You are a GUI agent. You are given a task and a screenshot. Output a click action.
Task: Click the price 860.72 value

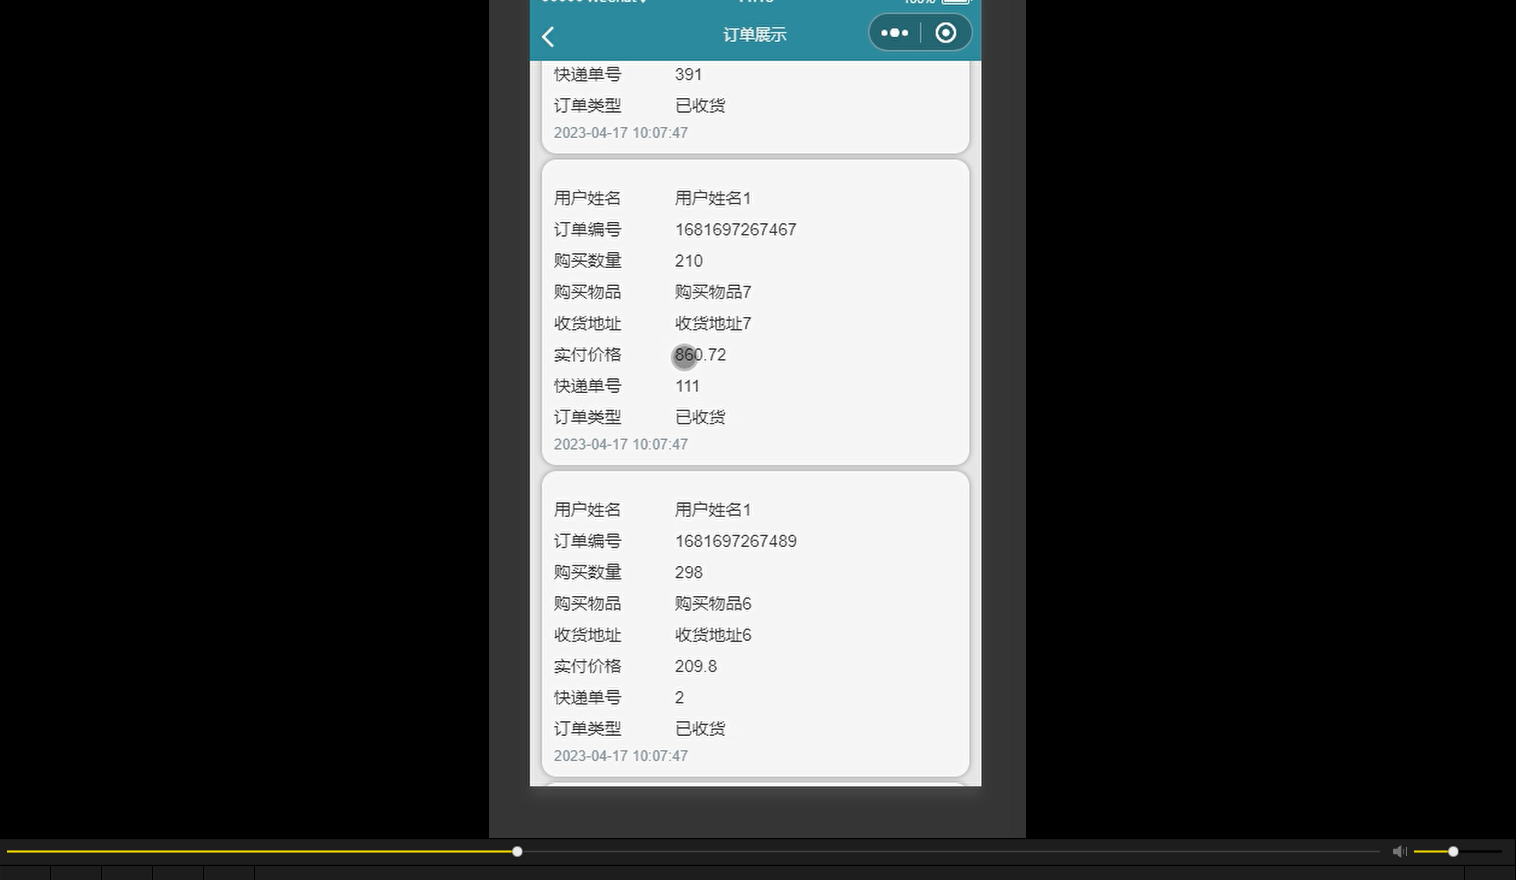pyautogui.click(x=700, y=355)
